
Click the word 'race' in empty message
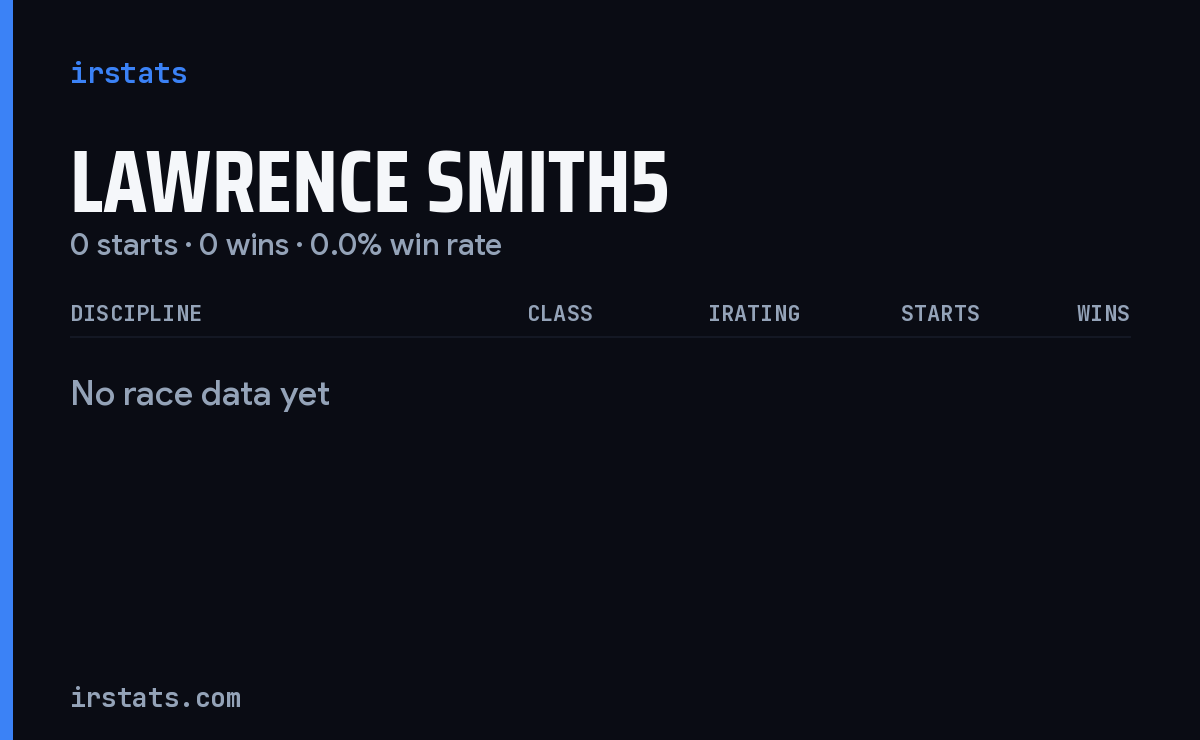click(161, 394)
